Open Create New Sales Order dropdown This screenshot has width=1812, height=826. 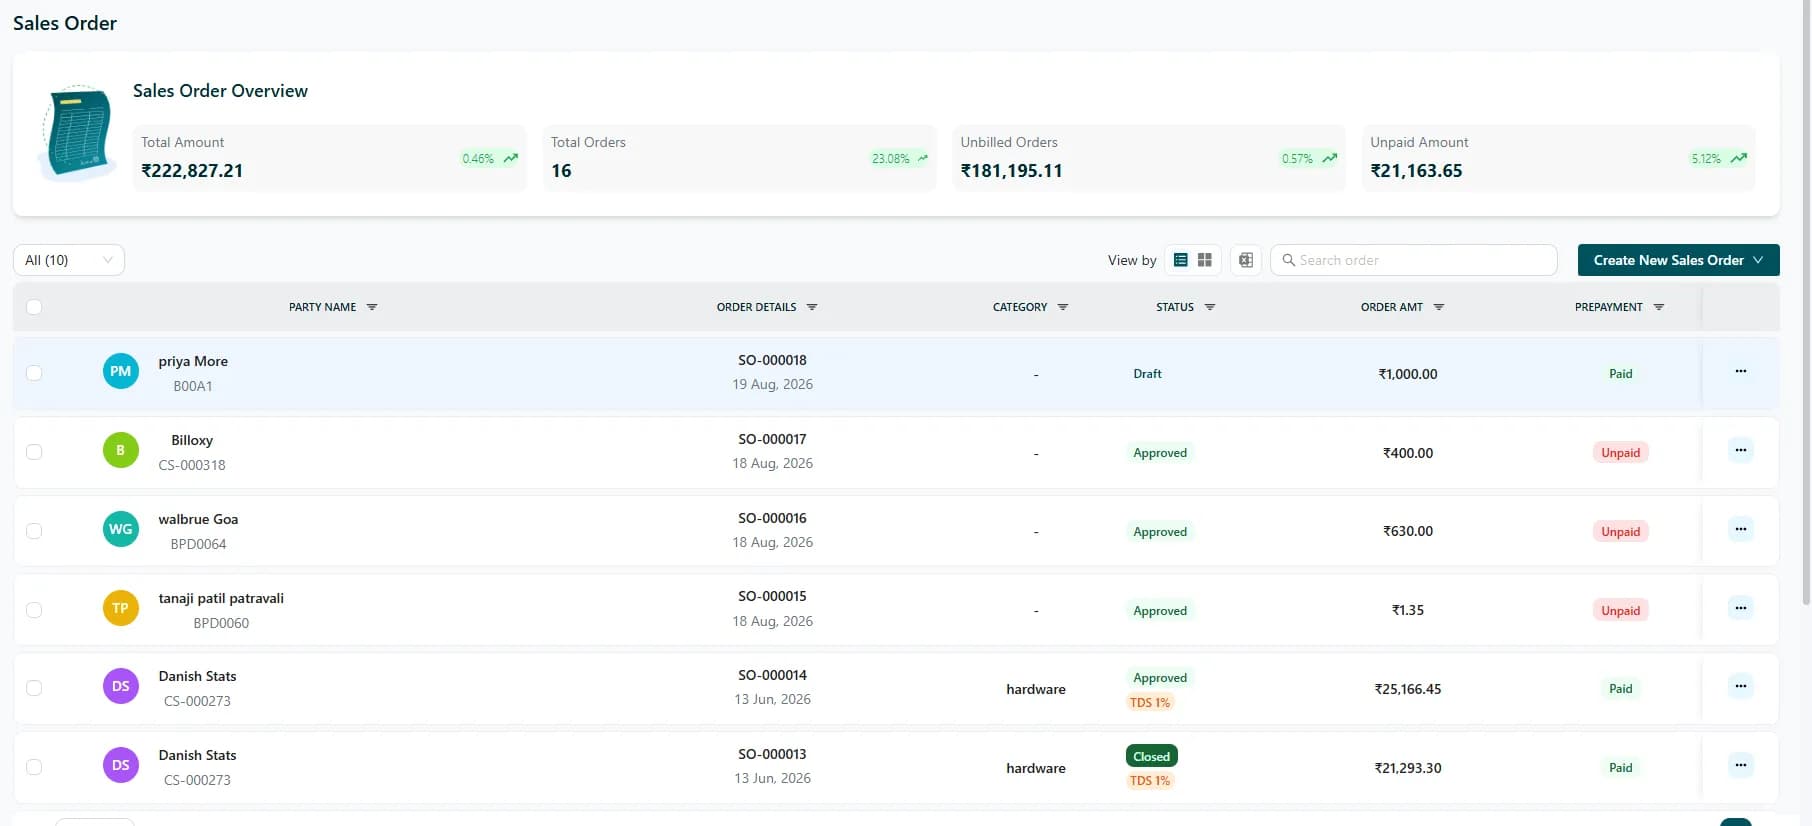click(x=1678, y=260)
